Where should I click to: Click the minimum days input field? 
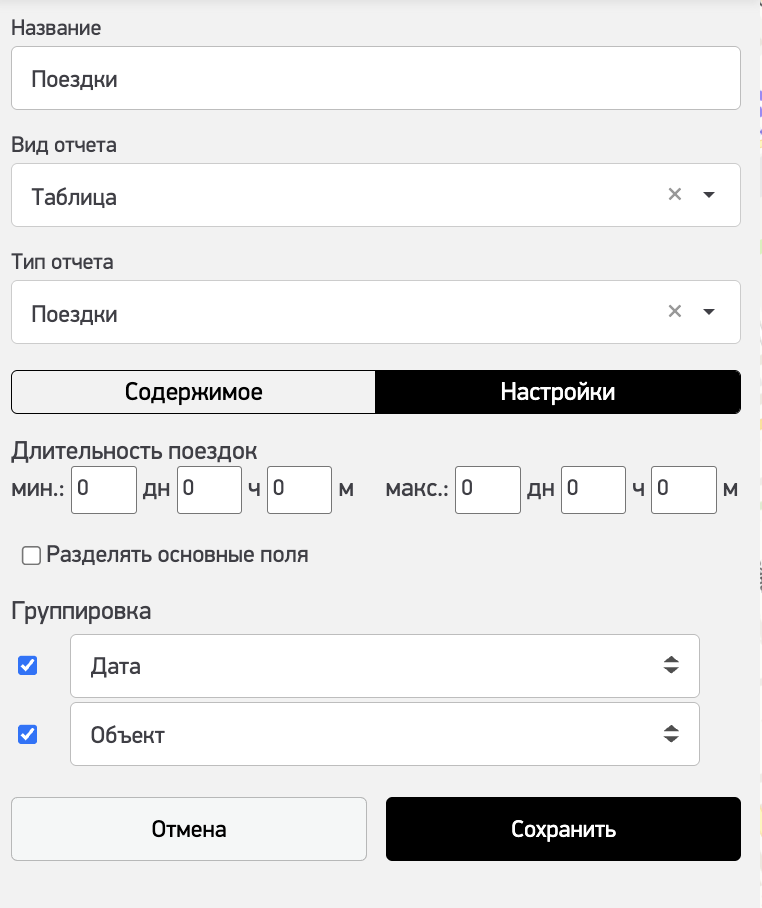coord(104,490)
